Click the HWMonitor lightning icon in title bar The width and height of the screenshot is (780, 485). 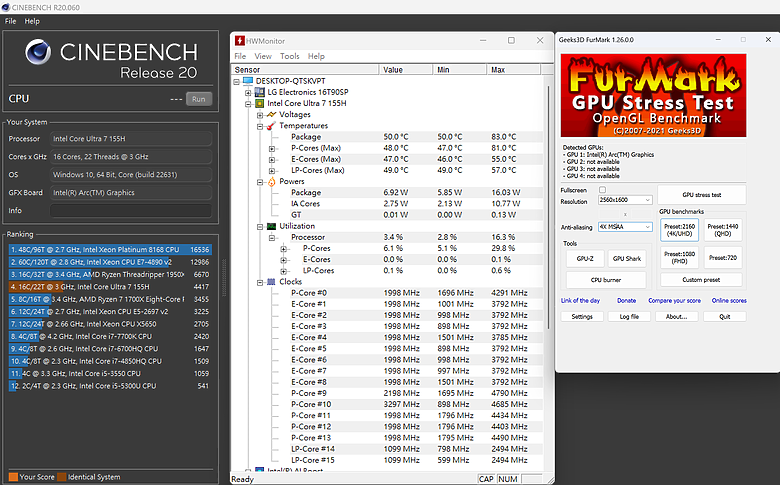point(239,41)
